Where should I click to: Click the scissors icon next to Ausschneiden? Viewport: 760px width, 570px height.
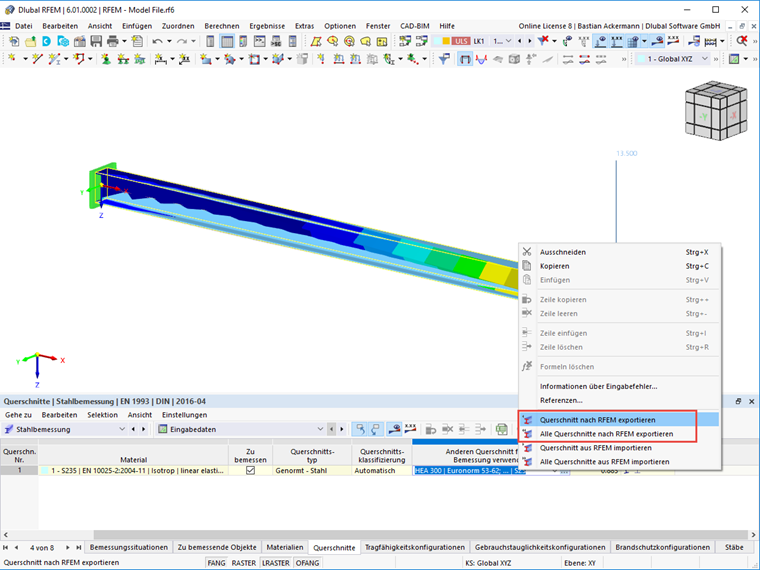527,252
